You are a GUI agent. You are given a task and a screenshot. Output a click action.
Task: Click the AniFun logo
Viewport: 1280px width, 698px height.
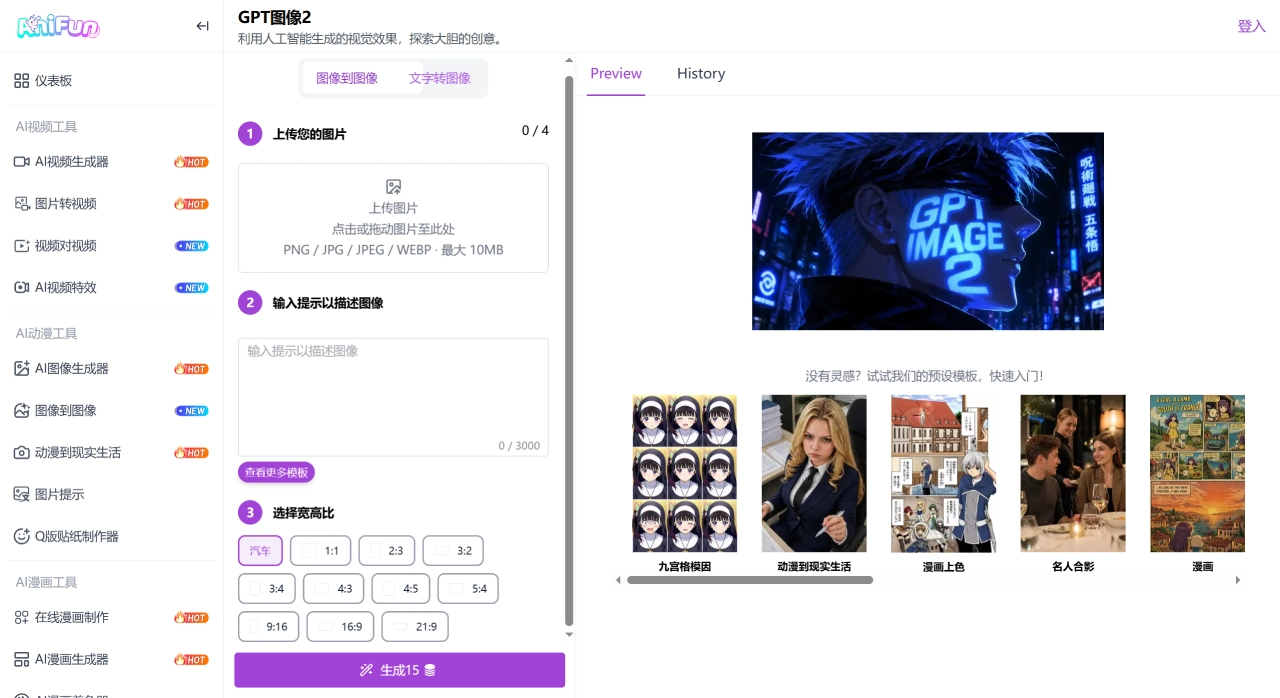[59, 26]
